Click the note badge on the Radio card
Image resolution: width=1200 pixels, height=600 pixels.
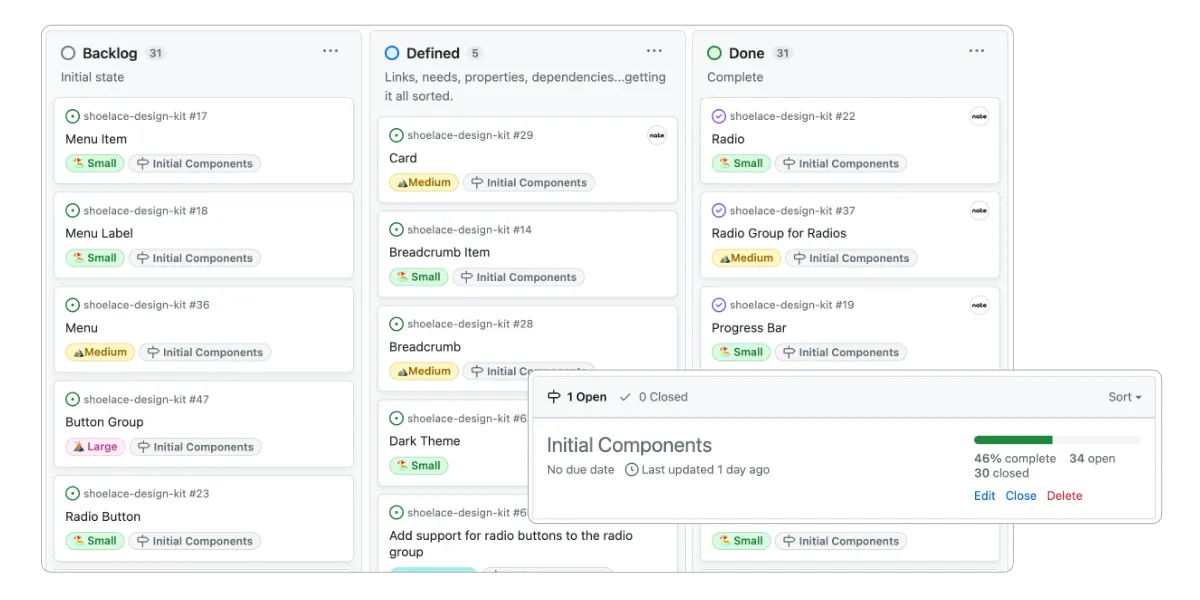pos(978,115)
